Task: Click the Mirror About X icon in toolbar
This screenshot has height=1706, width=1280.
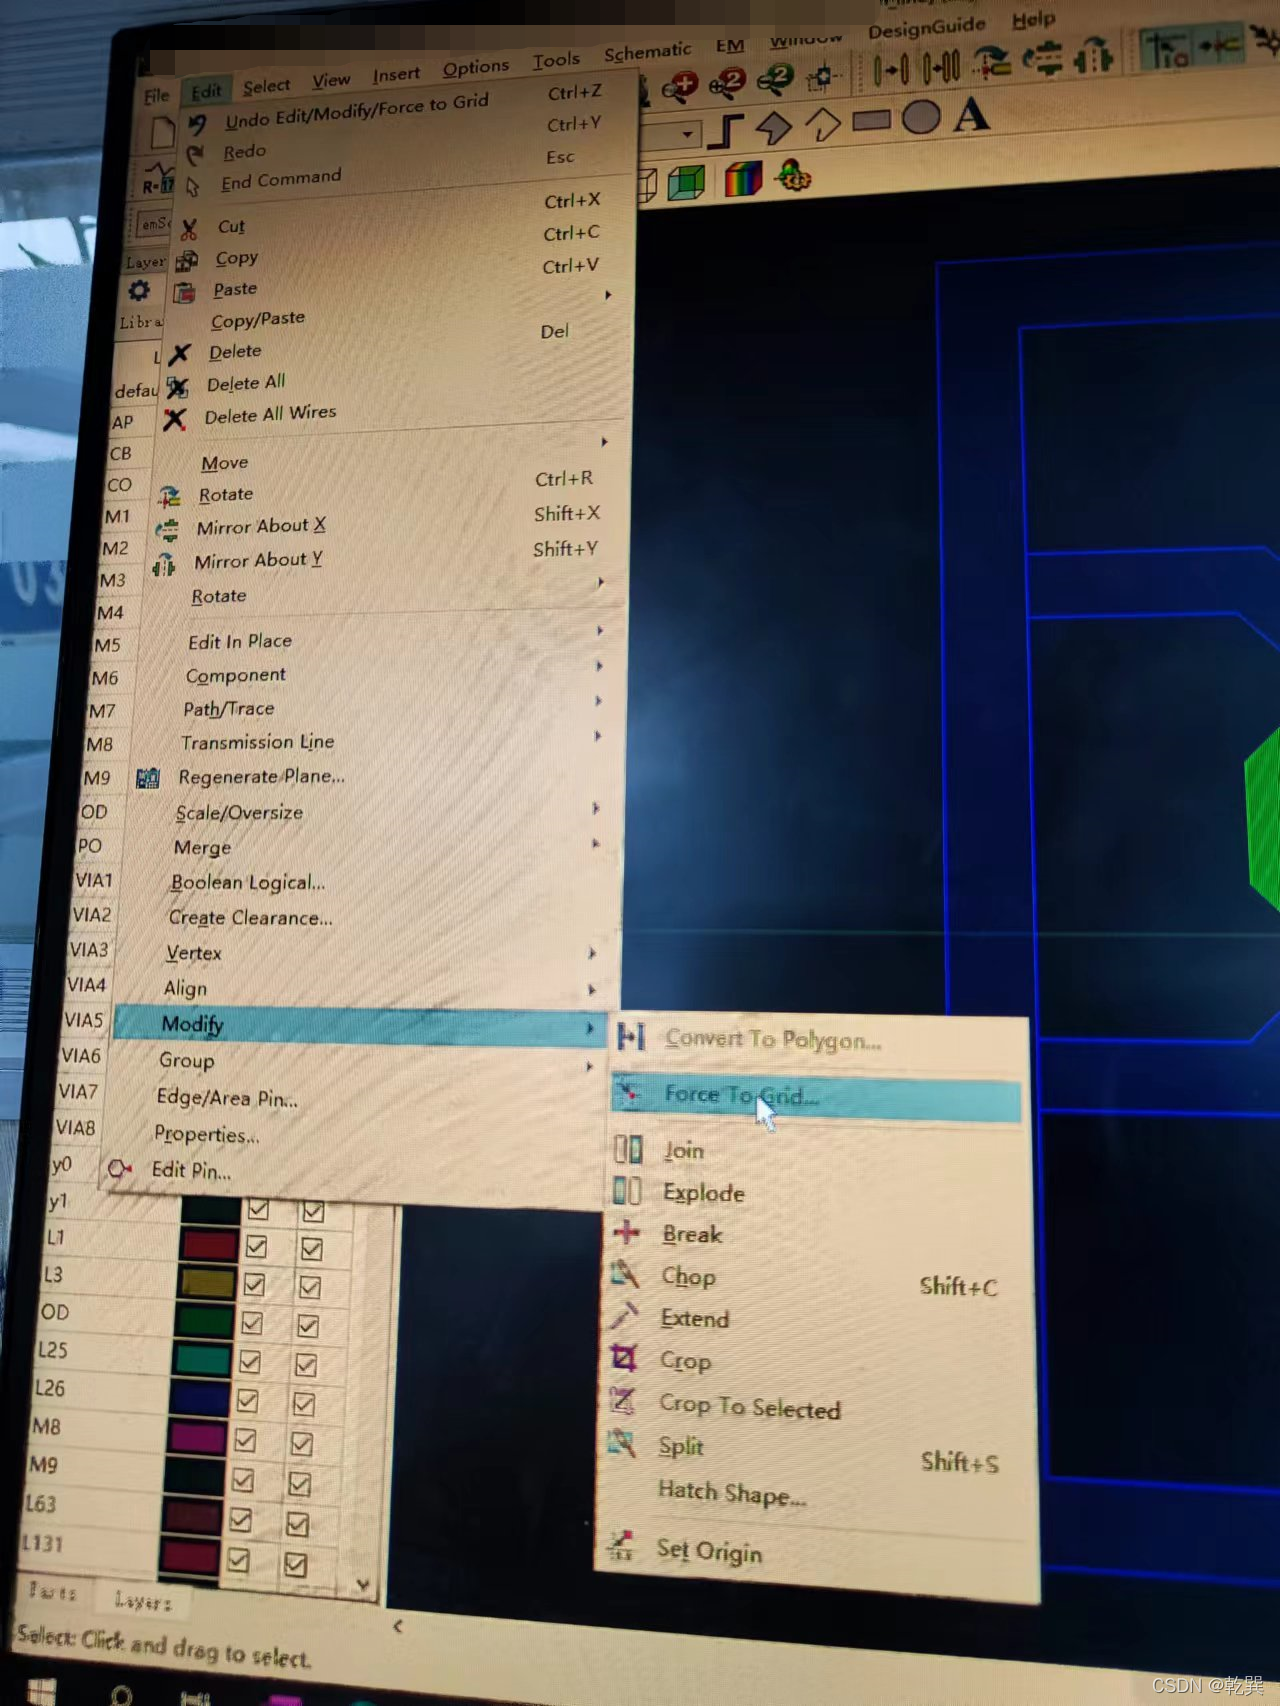Action: click(x=1043, y=58)
